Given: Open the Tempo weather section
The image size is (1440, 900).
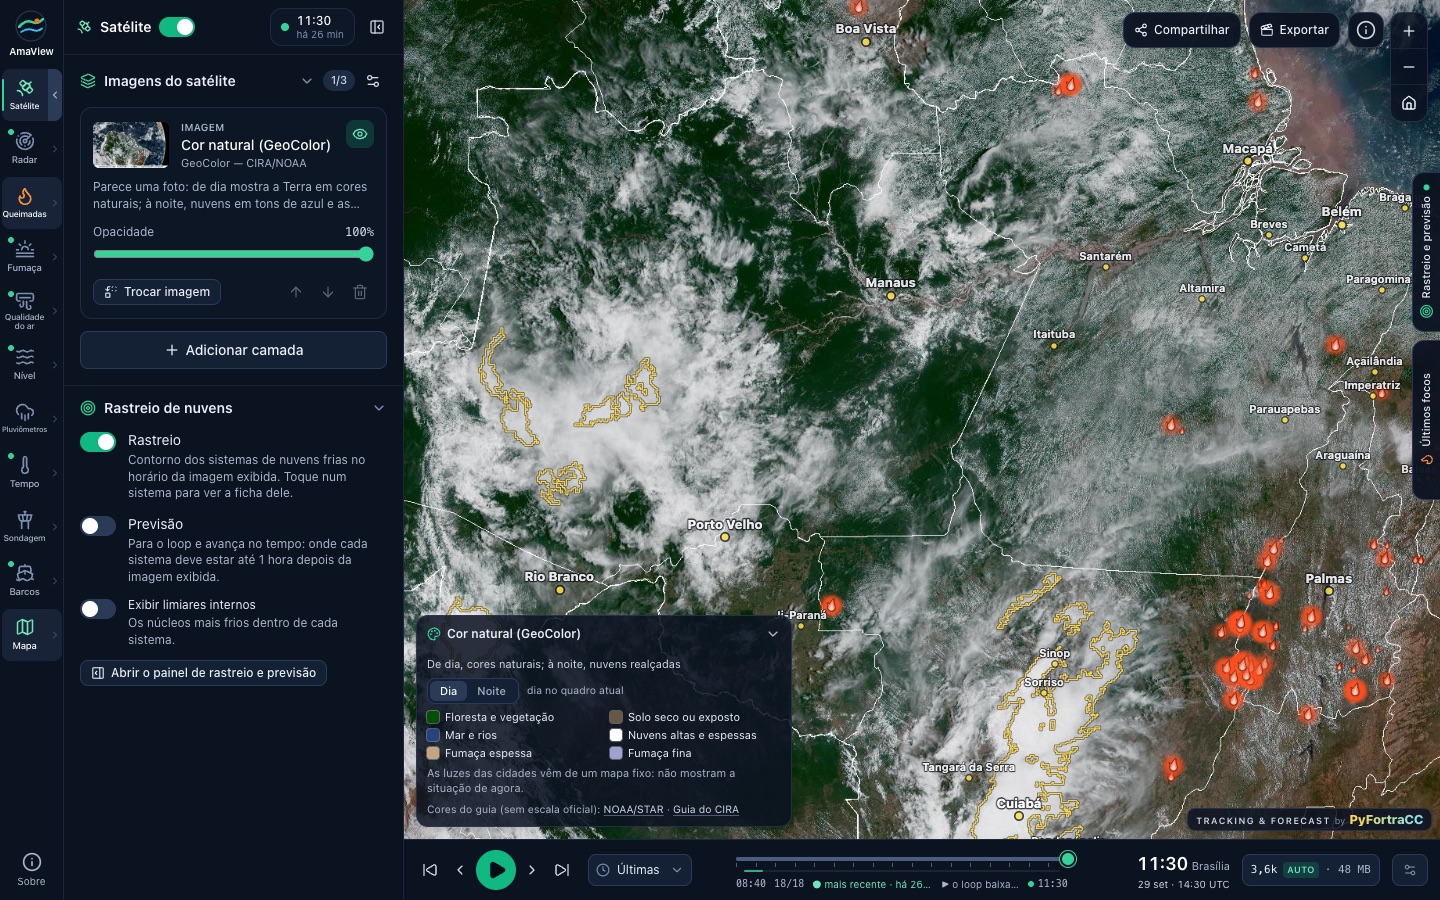Looking at the screenshot, I should click(25, 472).
